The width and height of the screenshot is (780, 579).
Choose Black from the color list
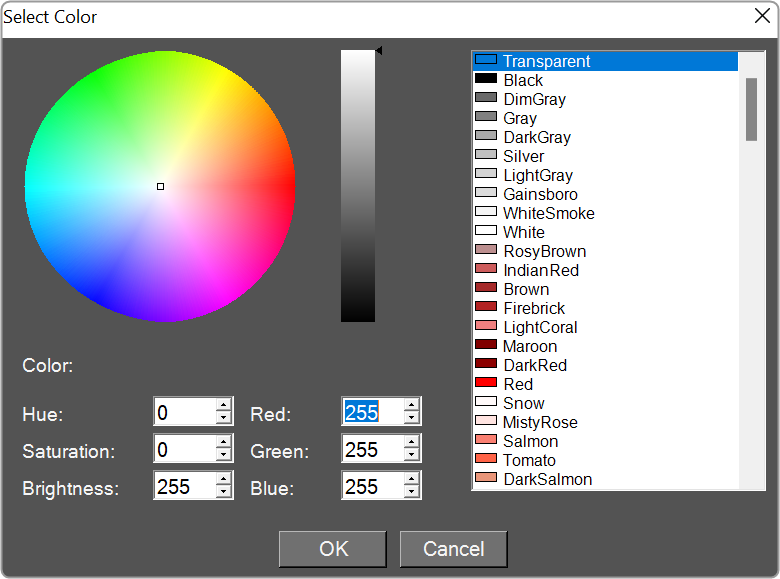pyautogui.click(x=605, y=80)
